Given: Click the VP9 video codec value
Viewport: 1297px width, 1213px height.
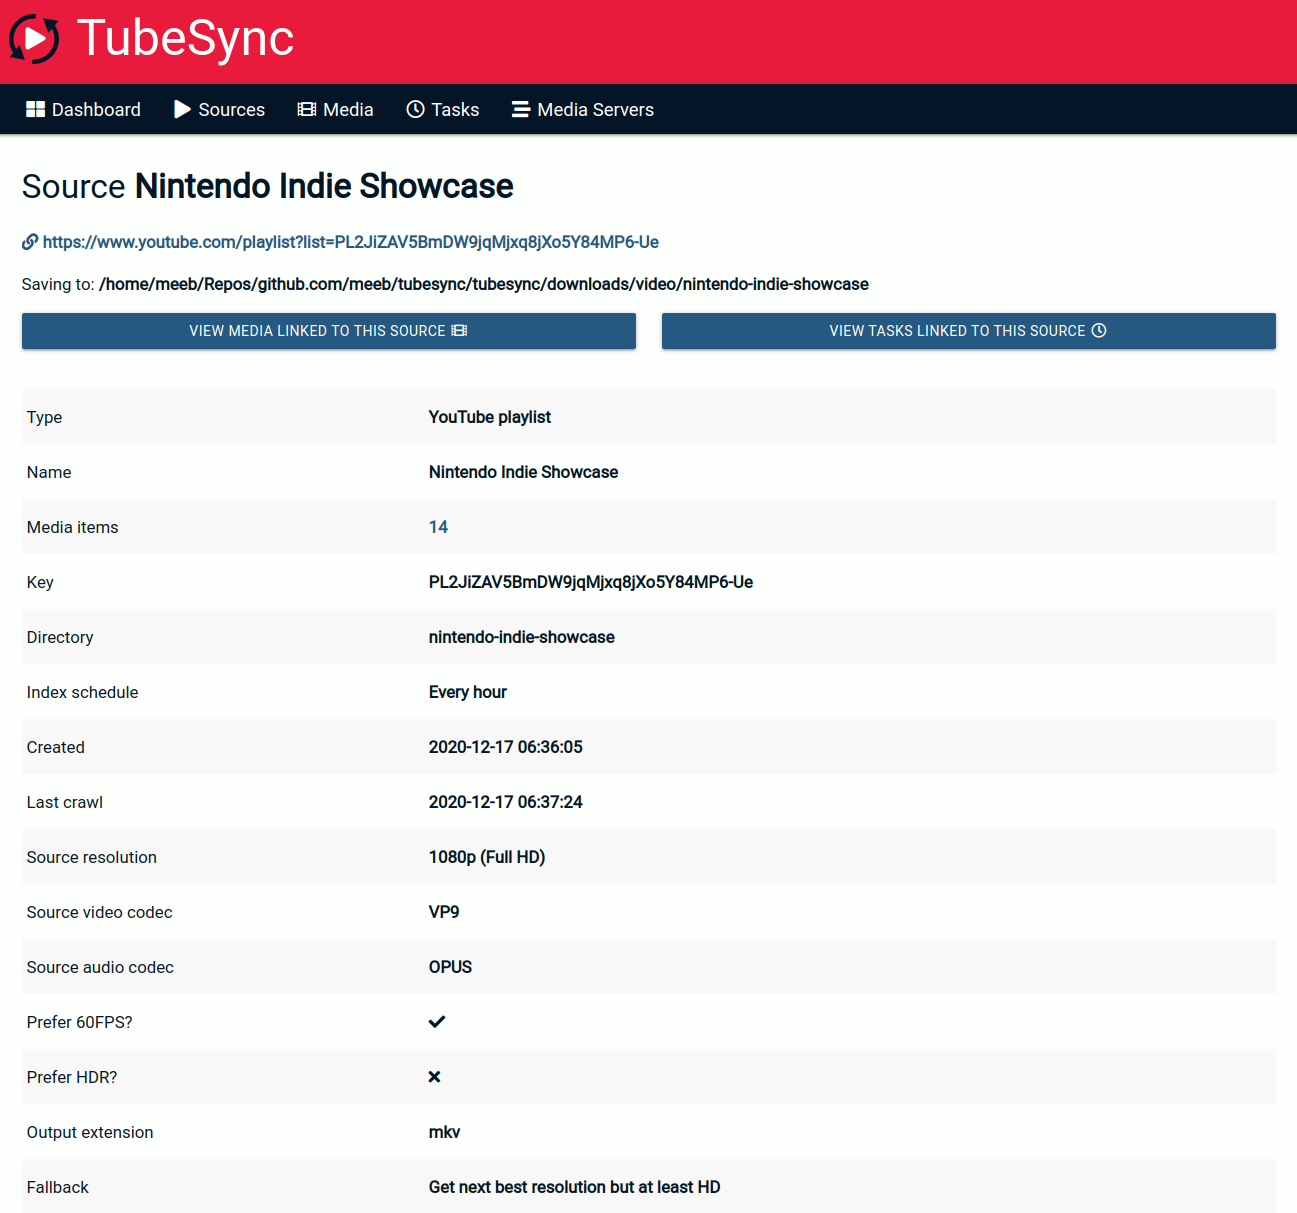Looking at the screenshot, I should coord(444,912).
